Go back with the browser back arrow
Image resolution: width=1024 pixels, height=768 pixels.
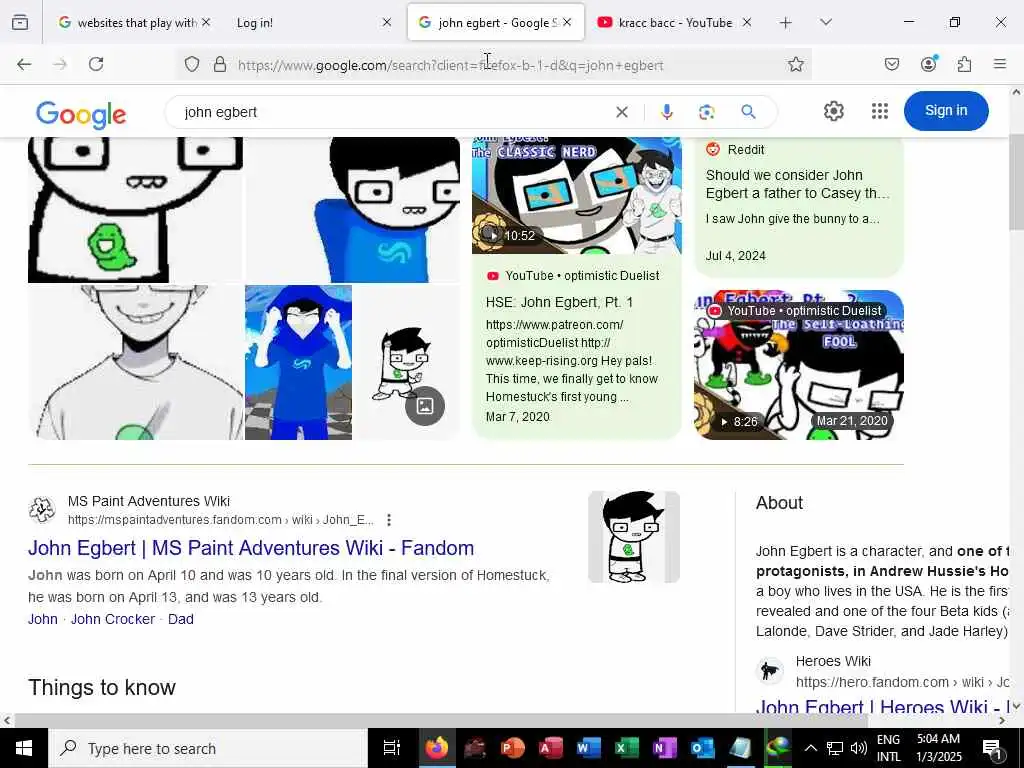24,64
